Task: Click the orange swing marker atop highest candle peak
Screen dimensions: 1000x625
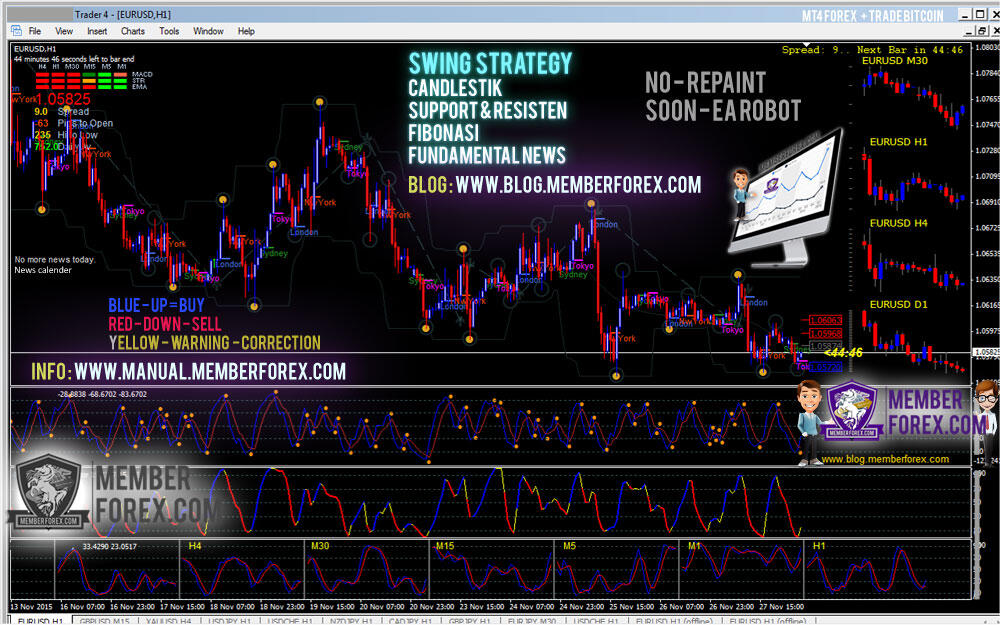Action: coord(320,102)
